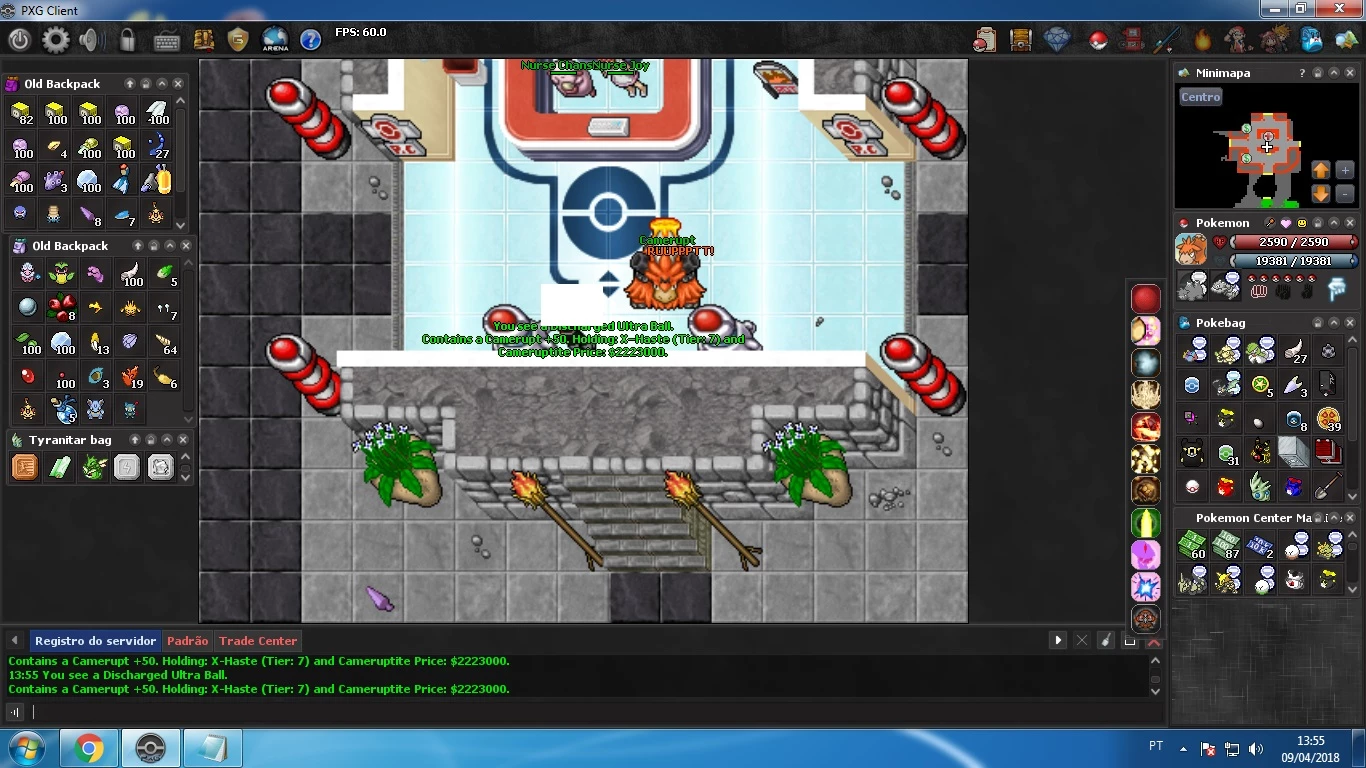The height and width of the screenshot is (768, 1366).
Task: Open the diamond shop icon
Action: click(1057, 40)
